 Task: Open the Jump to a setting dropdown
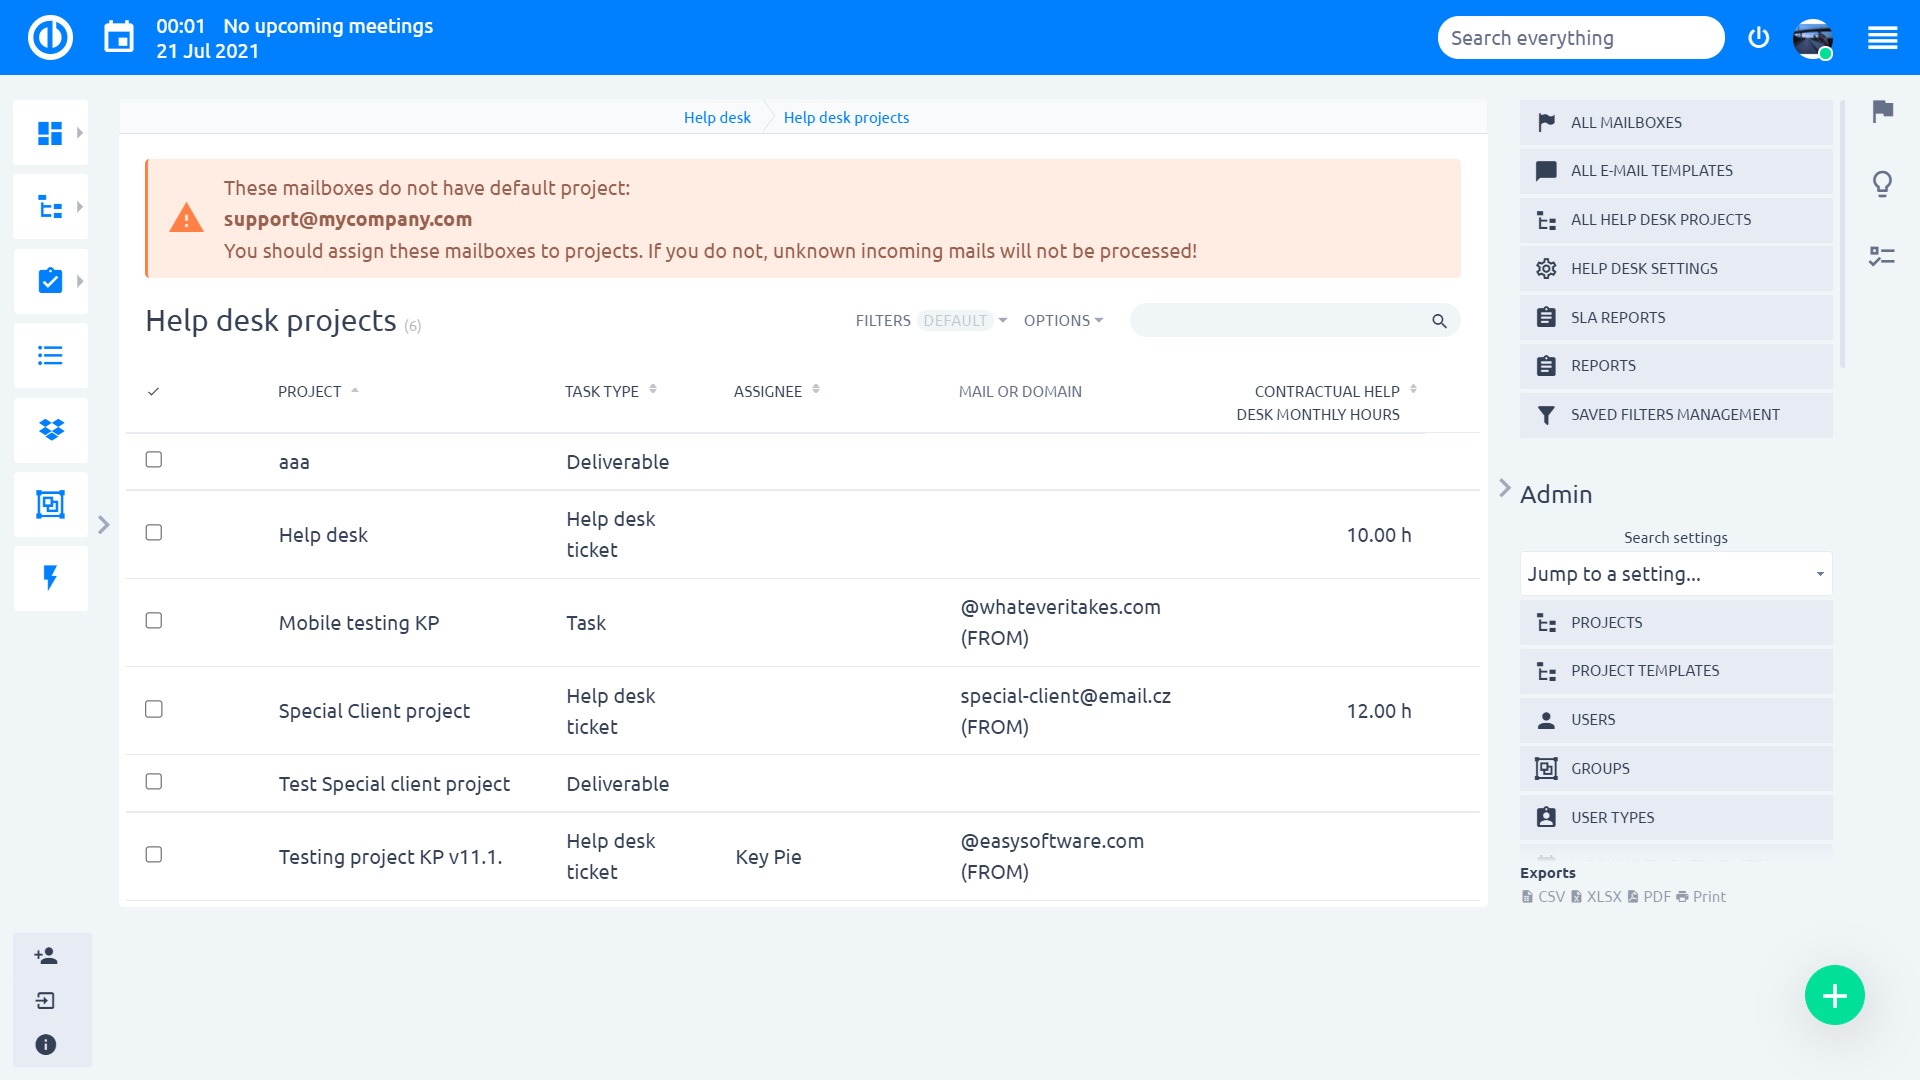coord(1675,574)
